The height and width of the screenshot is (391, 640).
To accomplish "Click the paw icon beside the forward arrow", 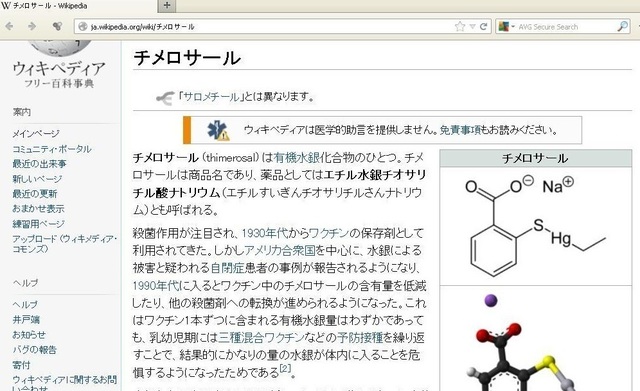I will 57,27.
